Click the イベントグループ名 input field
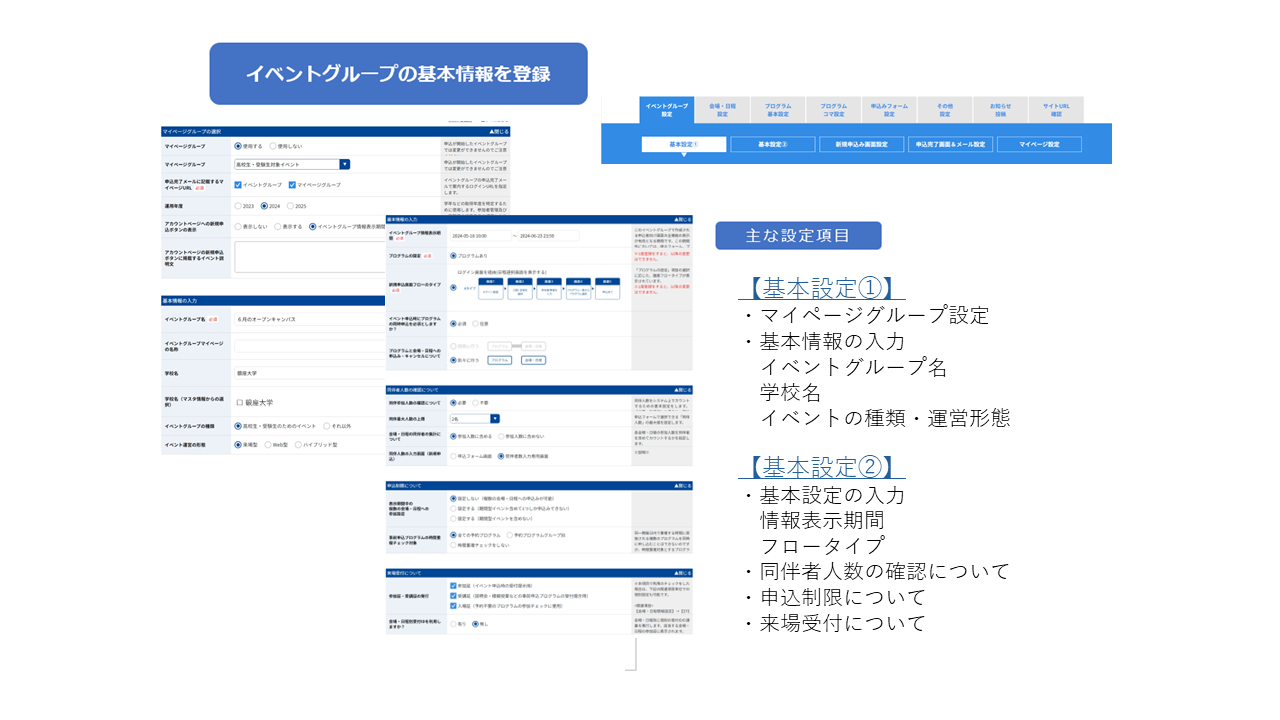This screenshot has width=1280, height=720. tap(310, 320)
